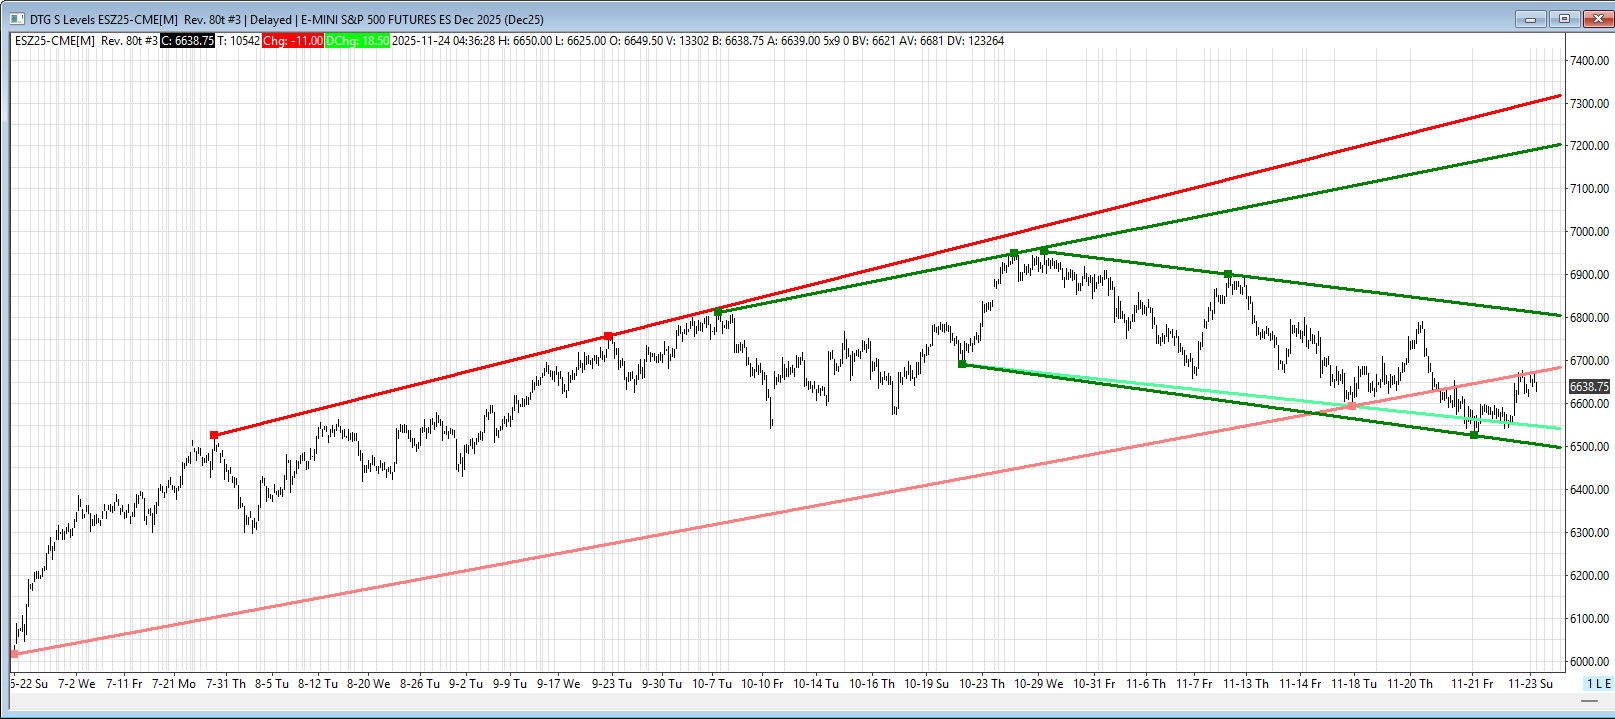Click the 'H: 6650.00' high value
The image size is (1615, 719).
tap(525, 41)
